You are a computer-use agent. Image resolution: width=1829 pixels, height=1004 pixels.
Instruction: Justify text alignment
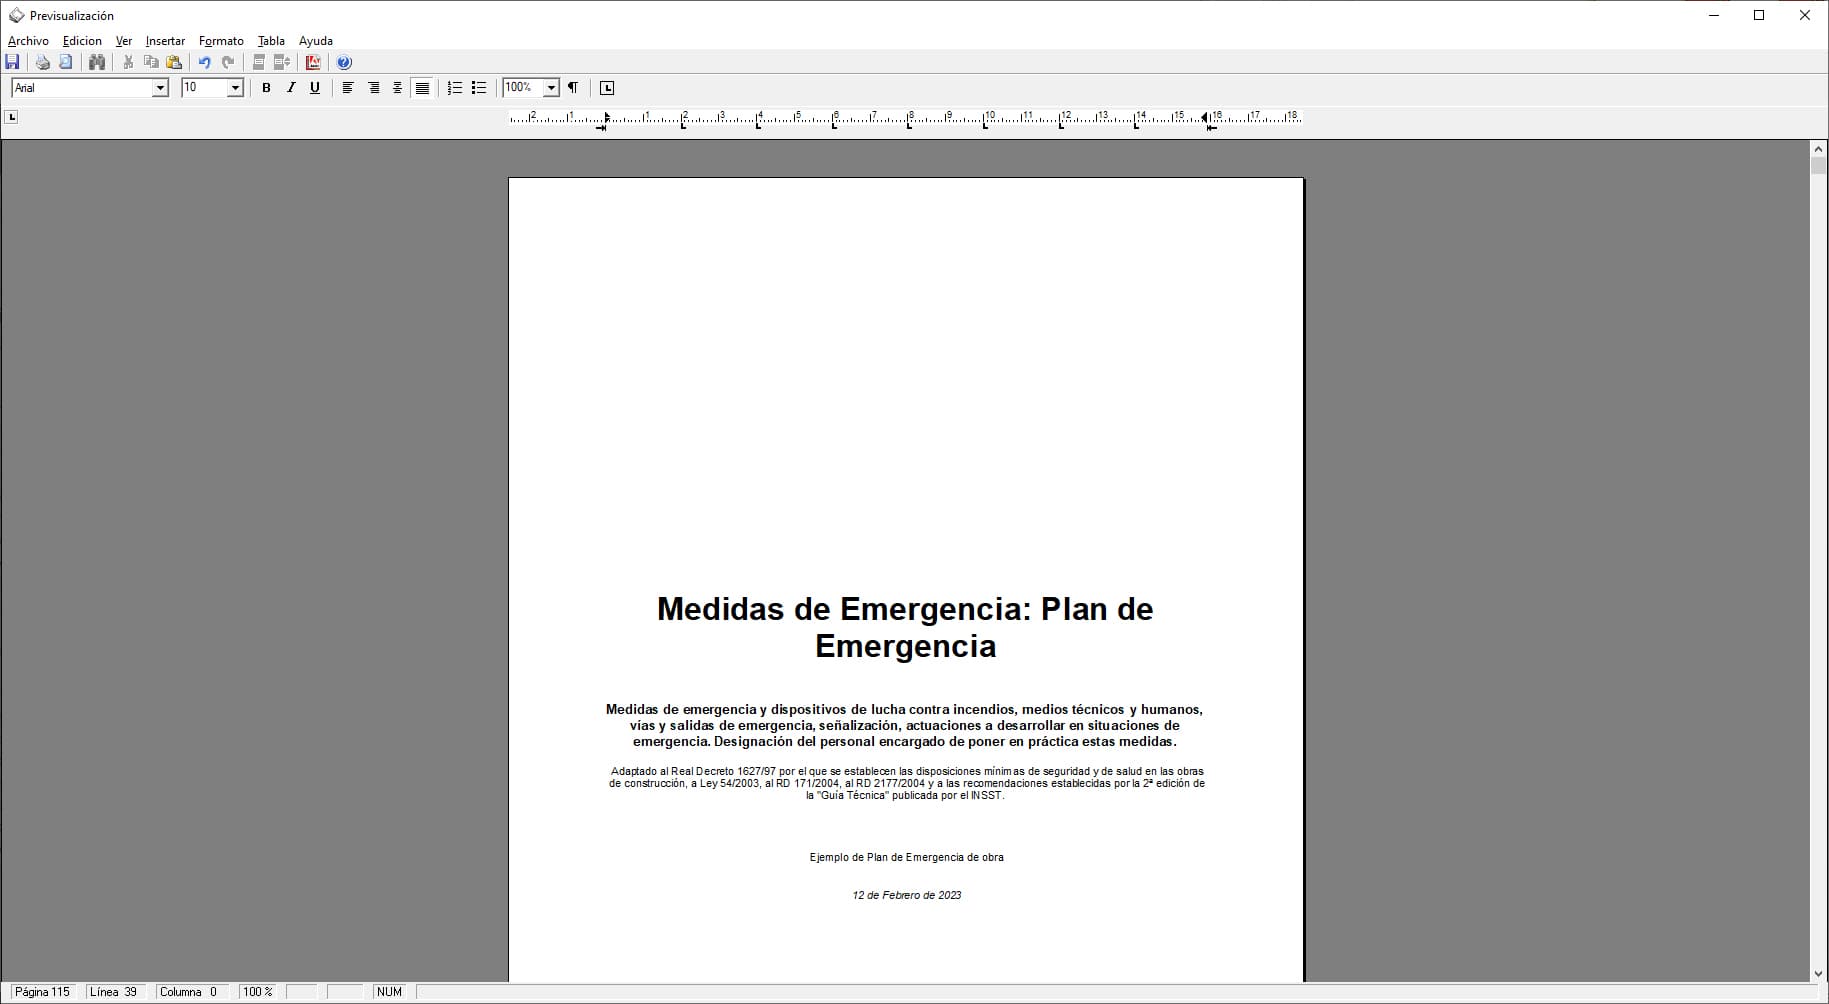pyautogui.click(x=422, y=88)
